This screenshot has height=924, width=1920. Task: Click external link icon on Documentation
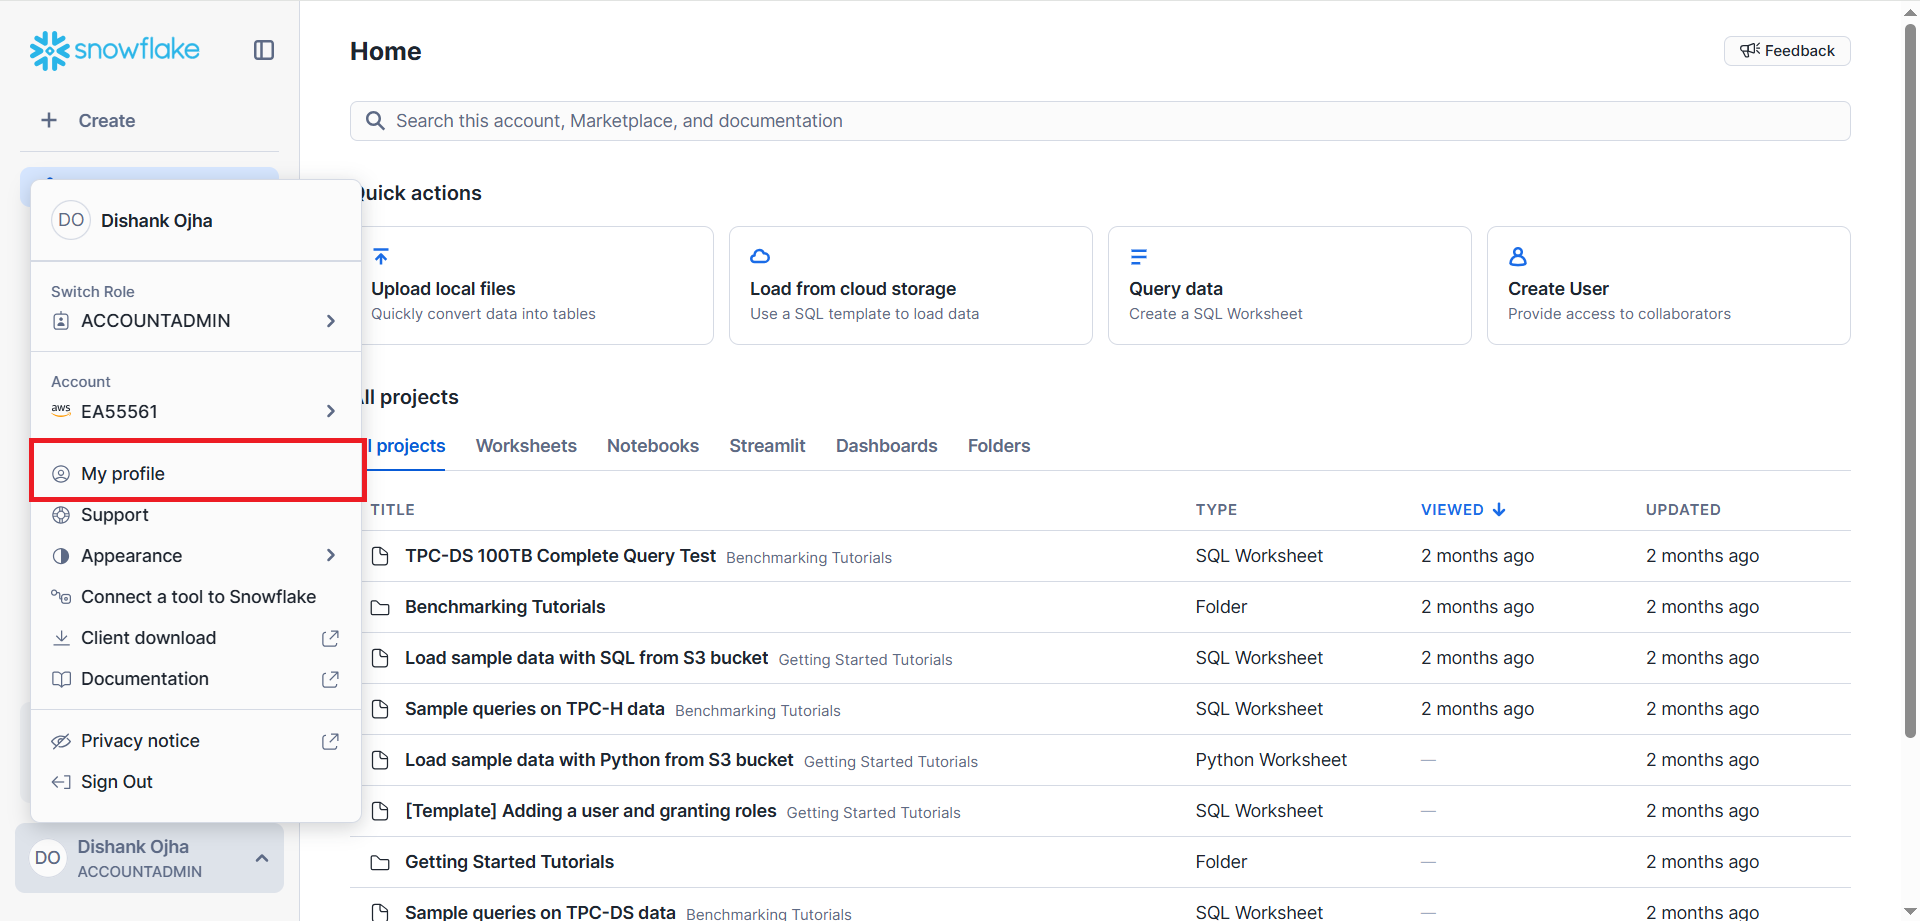click(x=330, y=679)
